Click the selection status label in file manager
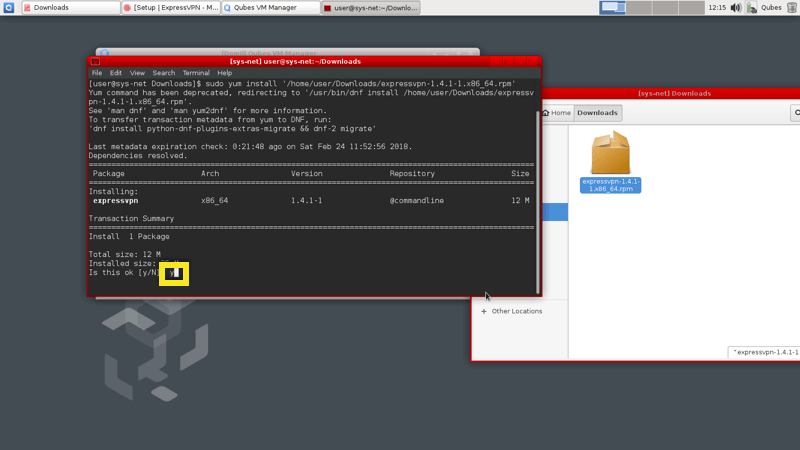 tap(764, 352)
